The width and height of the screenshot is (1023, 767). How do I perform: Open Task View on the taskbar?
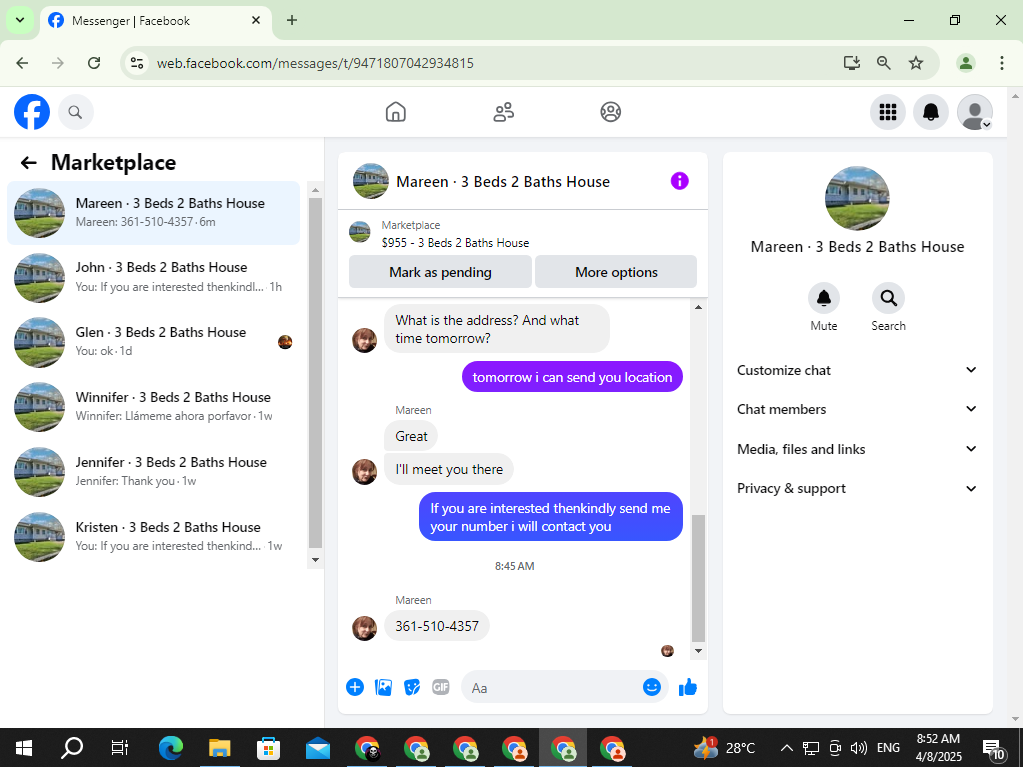pos(120,747)
